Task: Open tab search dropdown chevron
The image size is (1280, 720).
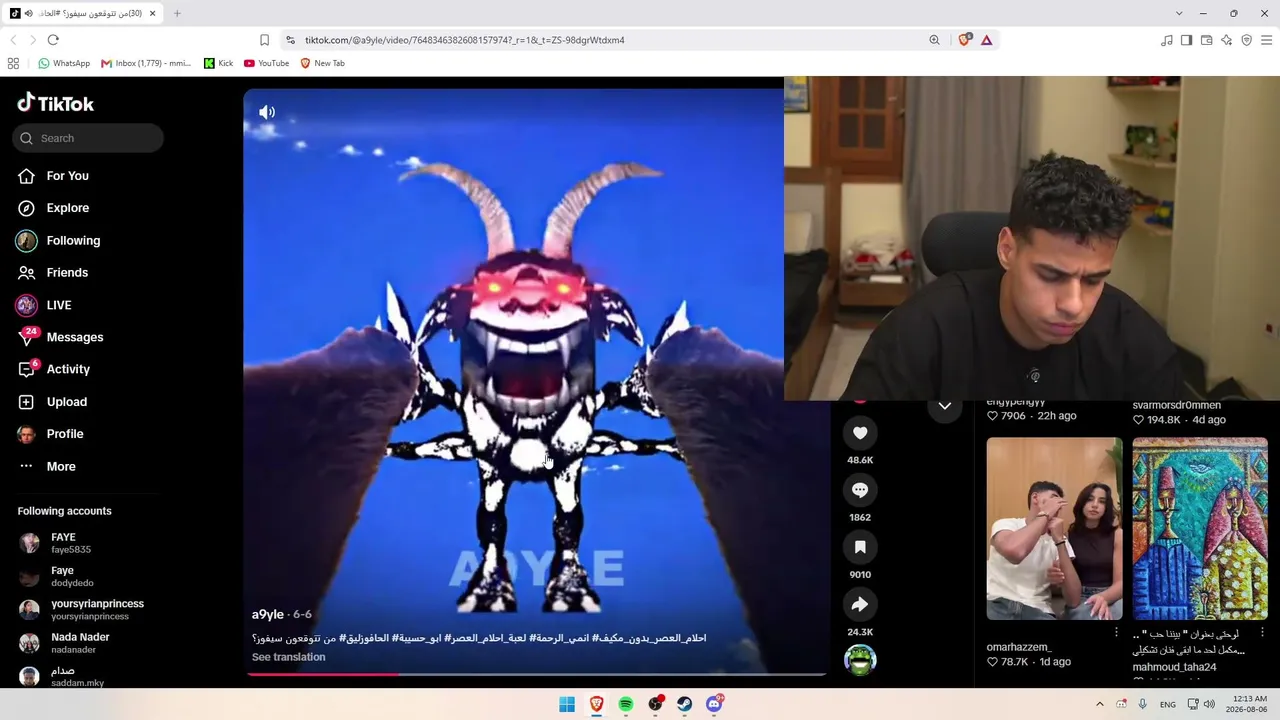Action: click(1179, 13)
